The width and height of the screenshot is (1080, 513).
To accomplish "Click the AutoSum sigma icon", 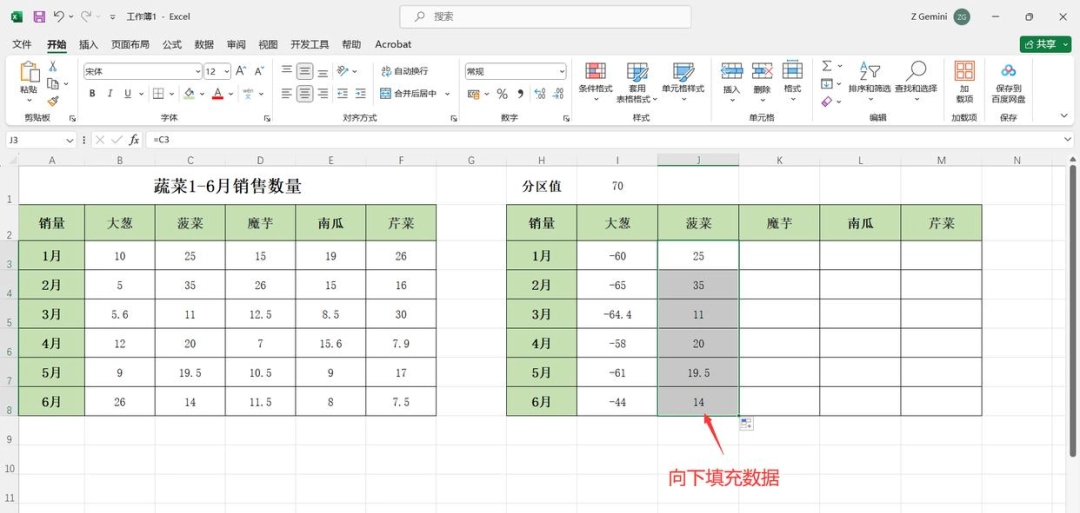I will pos(827,66).
